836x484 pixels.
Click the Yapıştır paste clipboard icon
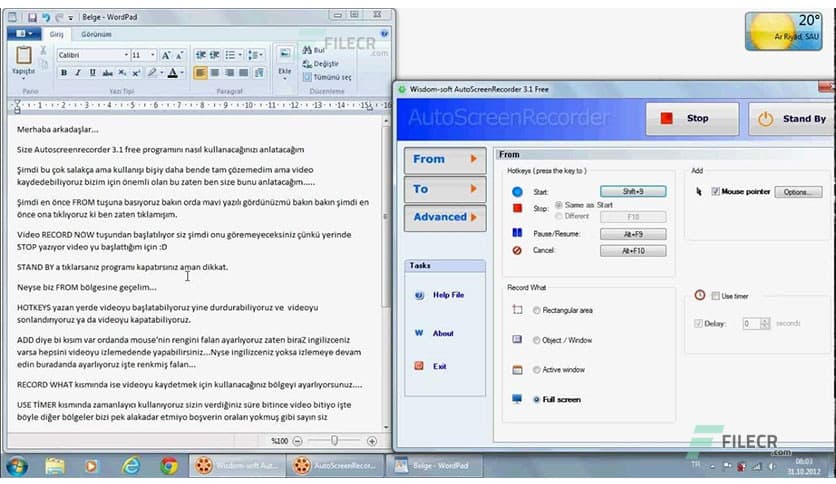pos(23,55)
